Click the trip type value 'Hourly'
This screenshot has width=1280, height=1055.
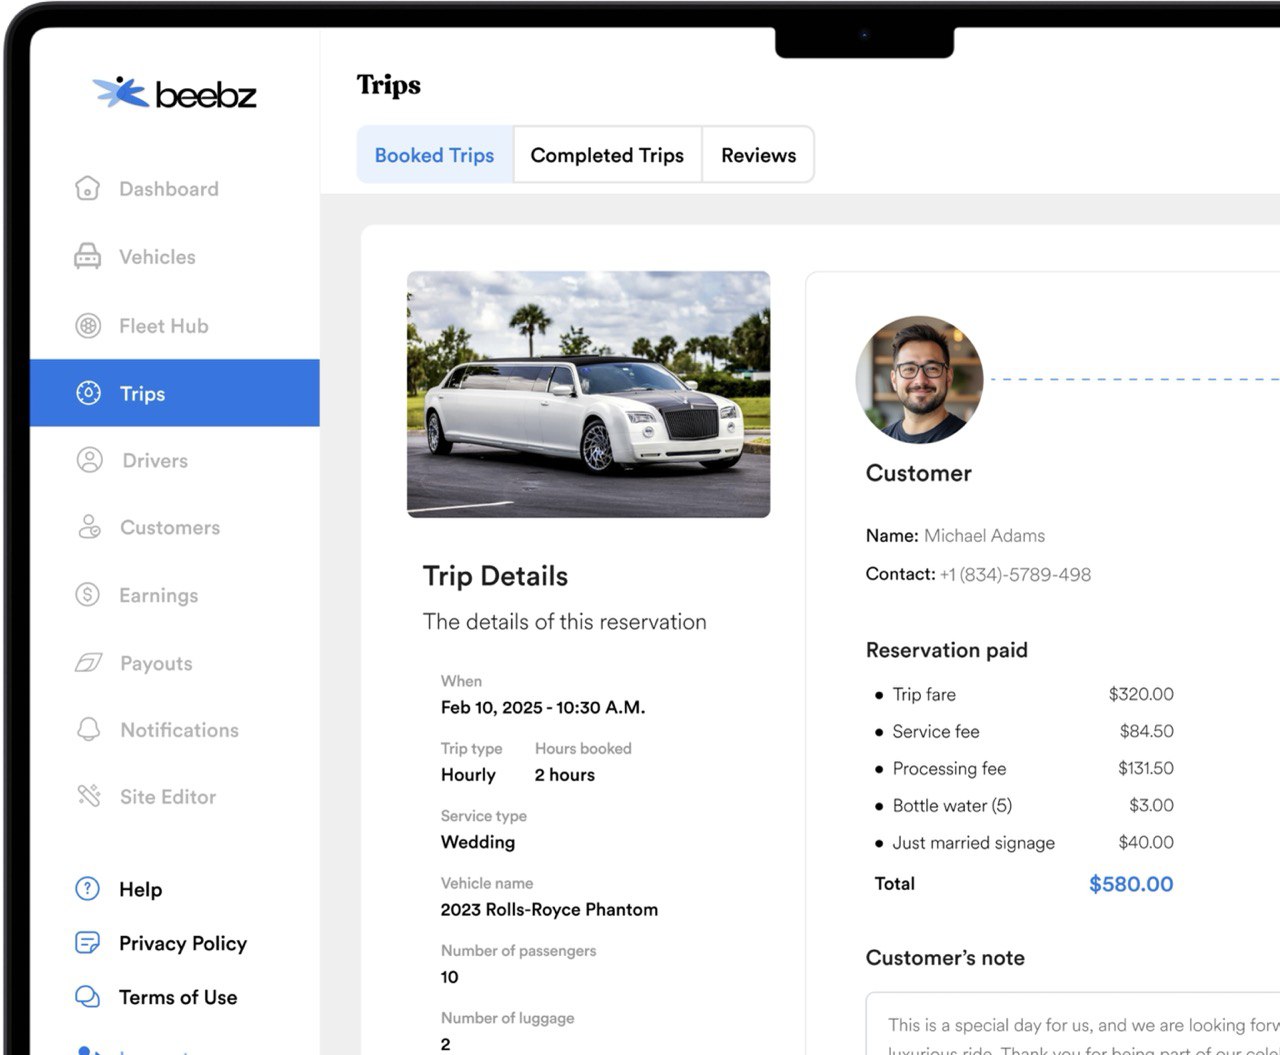468,774
